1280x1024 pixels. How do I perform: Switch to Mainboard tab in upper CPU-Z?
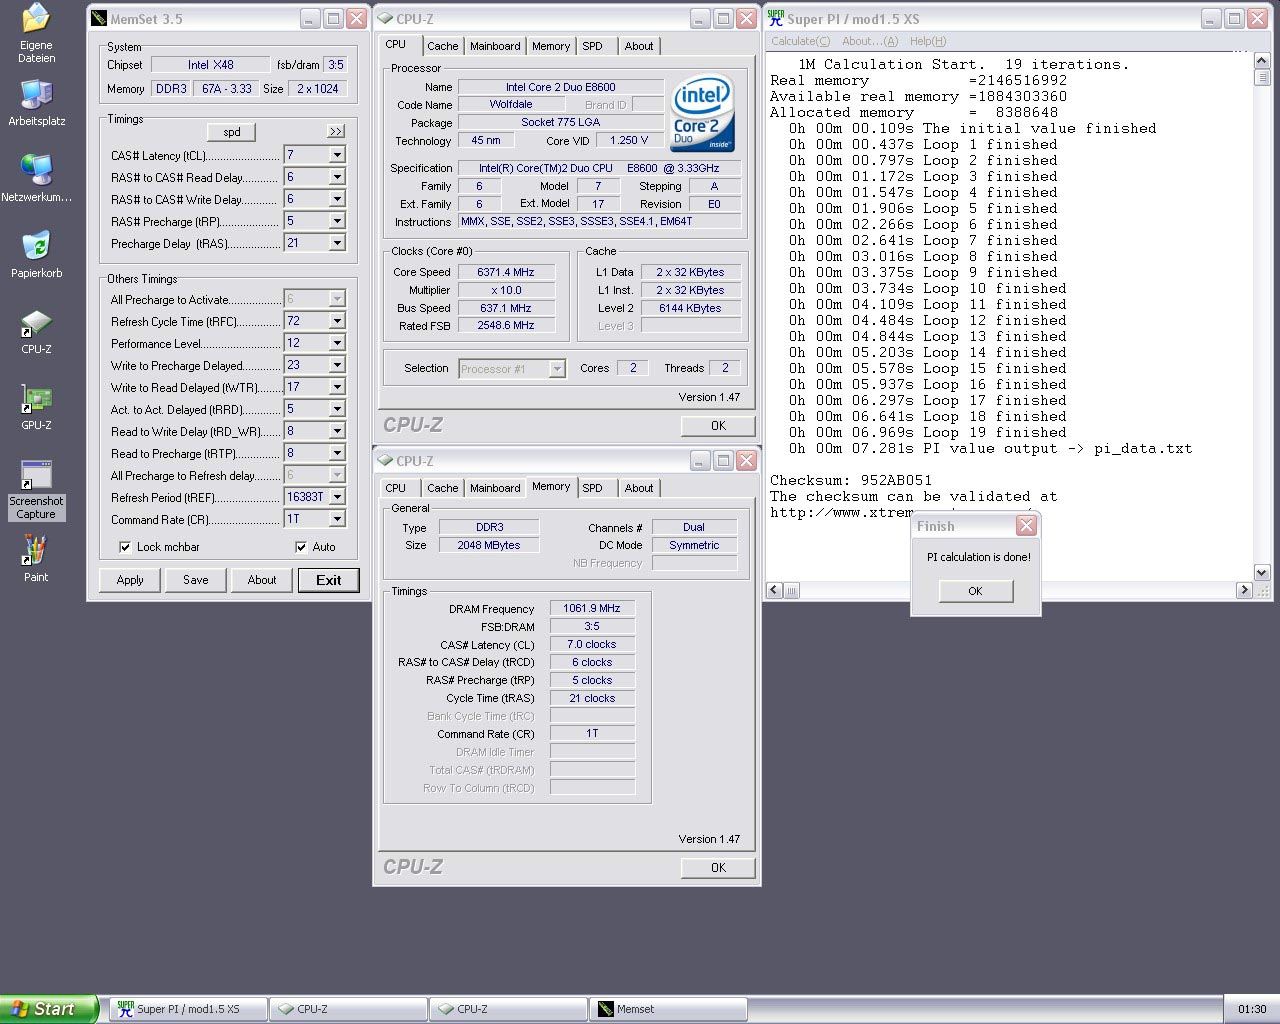(495, 46)
